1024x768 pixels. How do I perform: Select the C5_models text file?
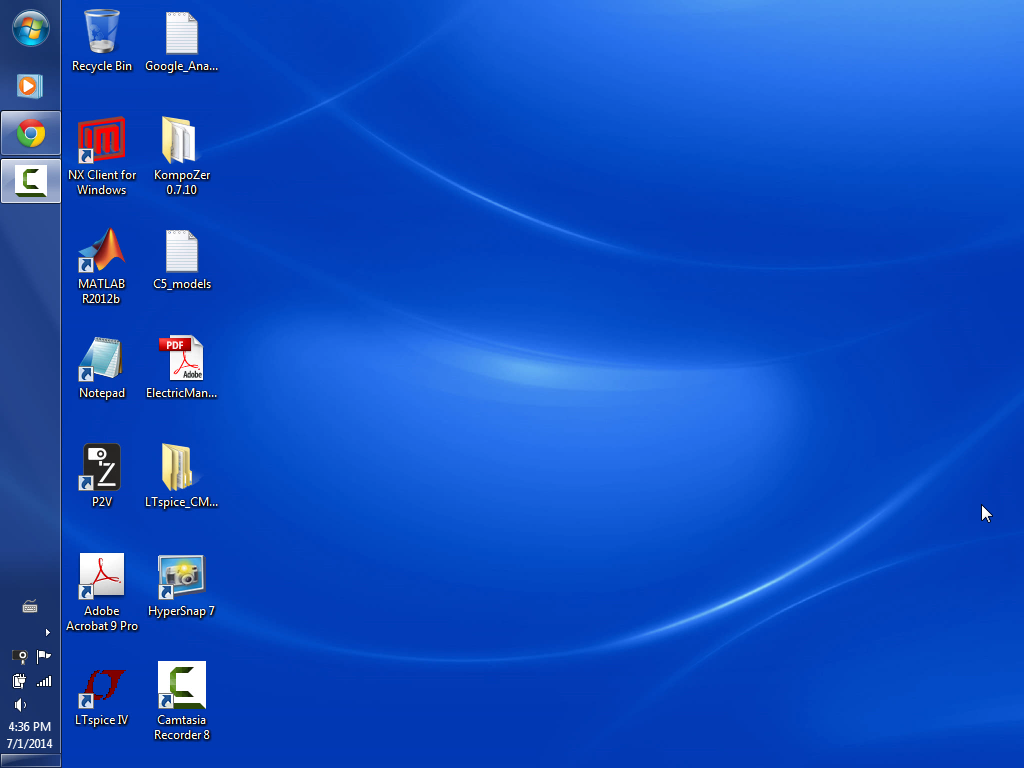tap(182, 259)
